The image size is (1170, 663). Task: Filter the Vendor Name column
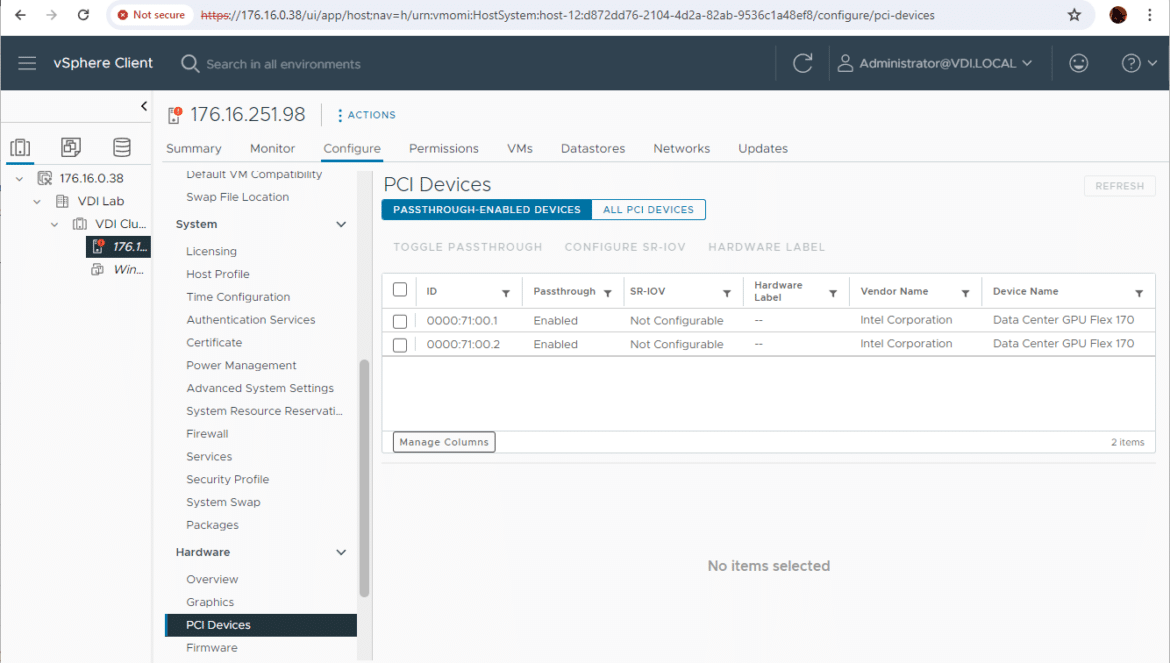[x=966, y=293]
